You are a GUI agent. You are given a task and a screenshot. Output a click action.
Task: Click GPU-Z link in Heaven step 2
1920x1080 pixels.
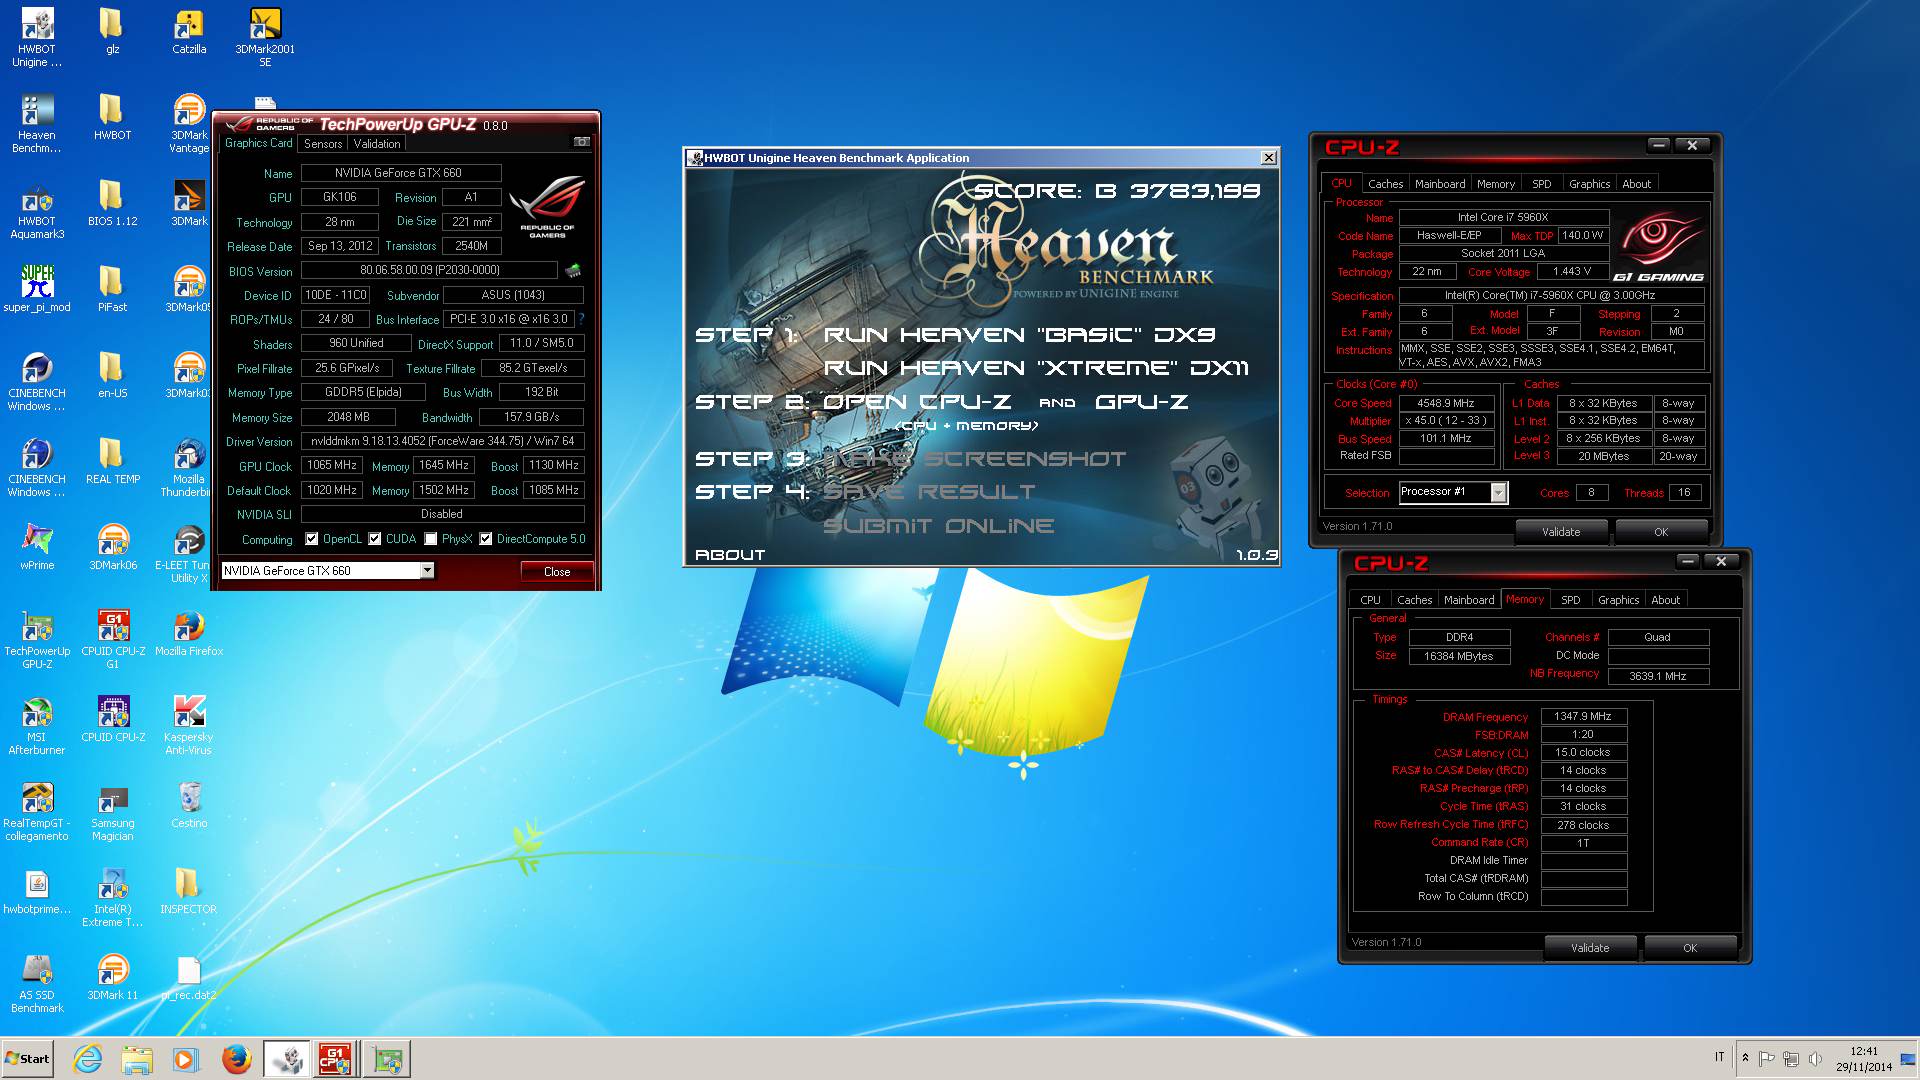point(1141,402)
